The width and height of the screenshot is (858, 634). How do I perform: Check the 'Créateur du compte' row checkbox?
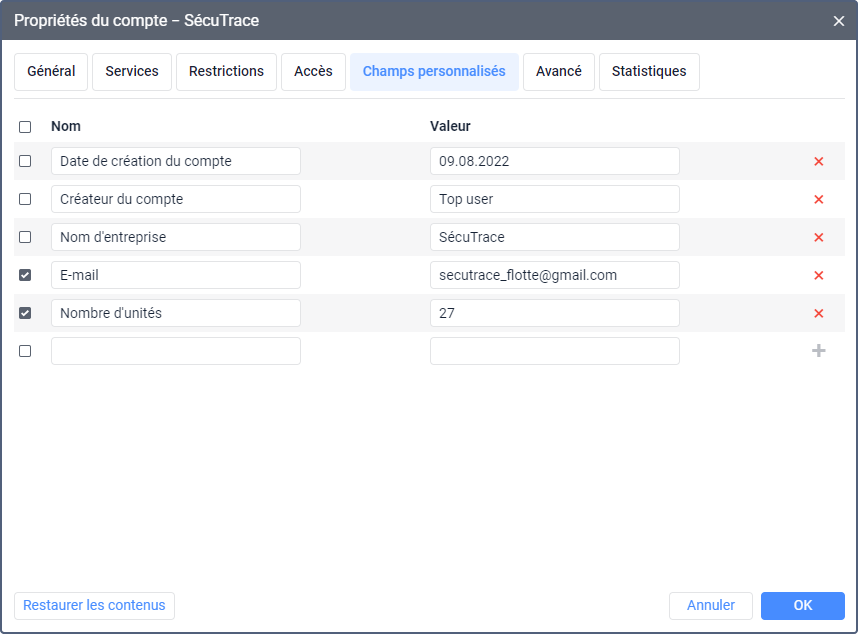point(25,199)
